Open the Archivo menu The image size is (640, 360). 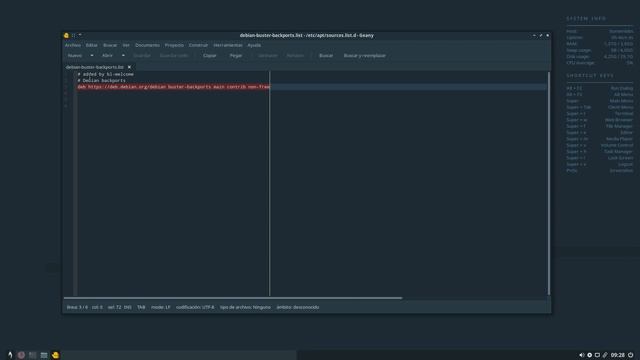[x=73, y=45]
